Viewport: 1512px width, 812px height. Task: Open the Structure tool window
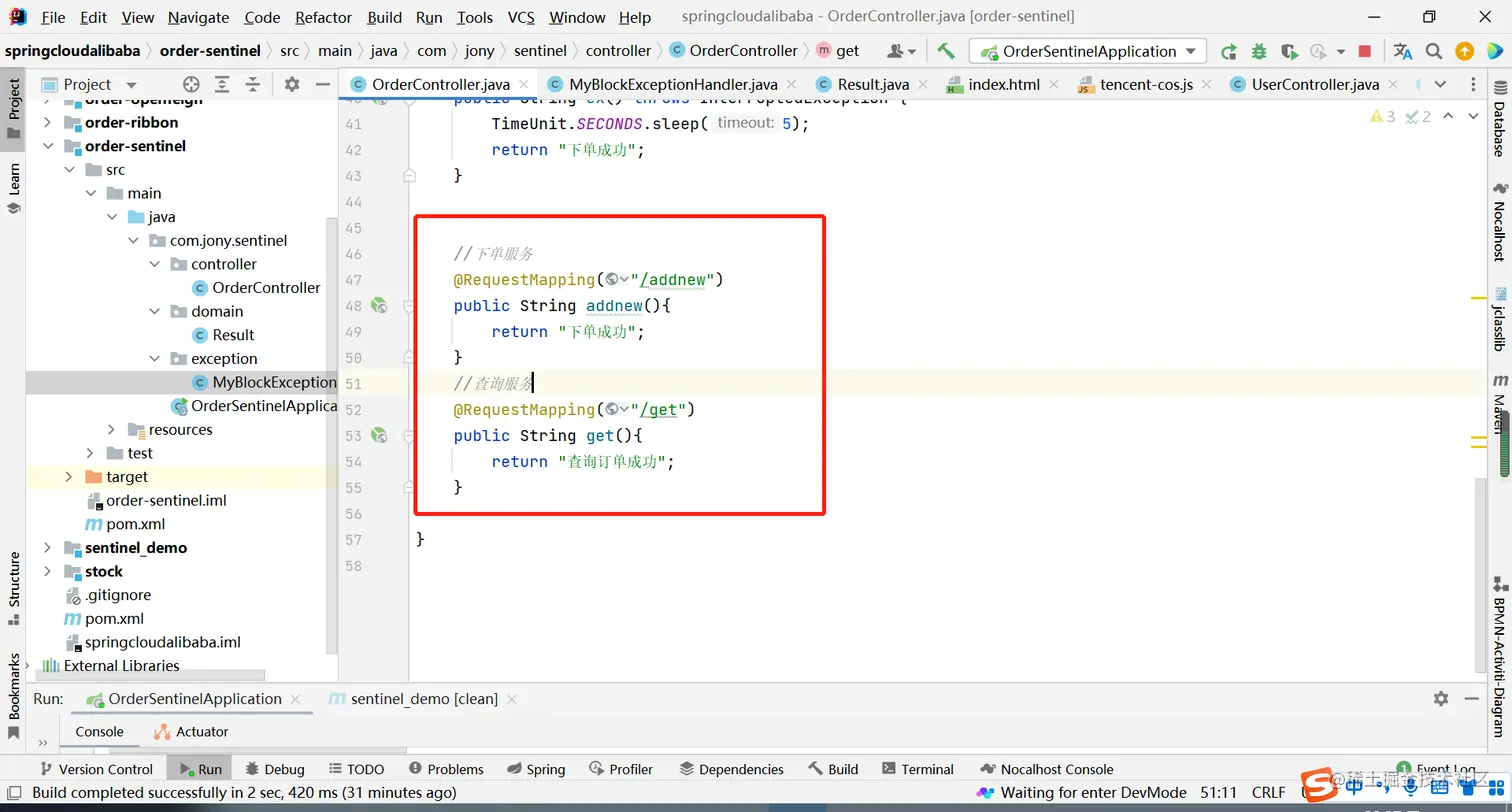14,588
